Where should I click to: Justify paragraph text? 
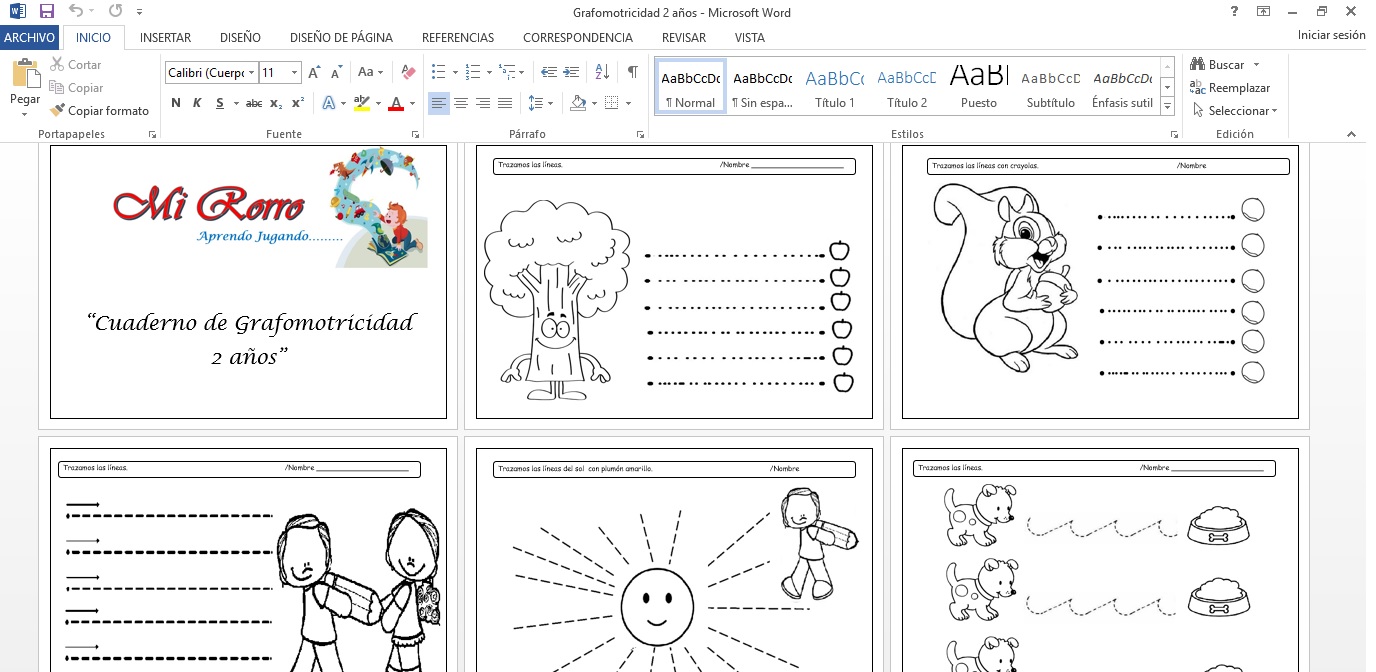click(505, 103)
